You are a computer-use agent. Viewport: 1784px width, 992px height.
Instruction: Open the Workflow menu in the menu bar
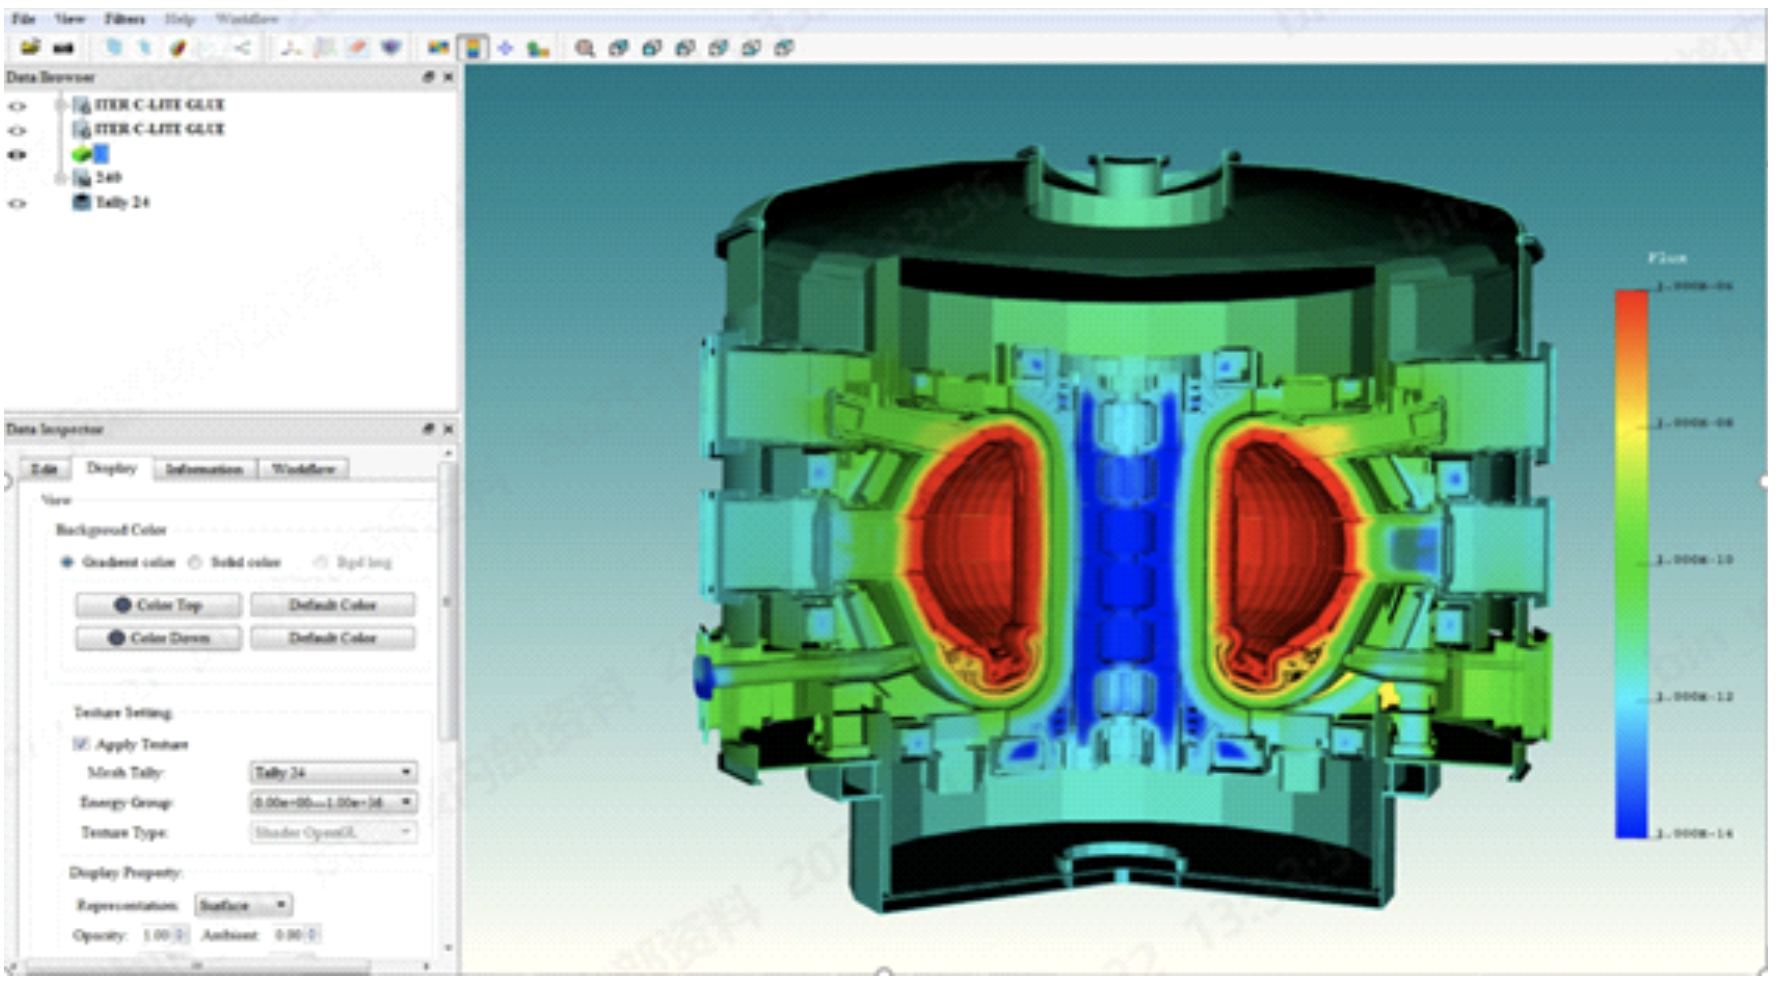click(247, 19)
